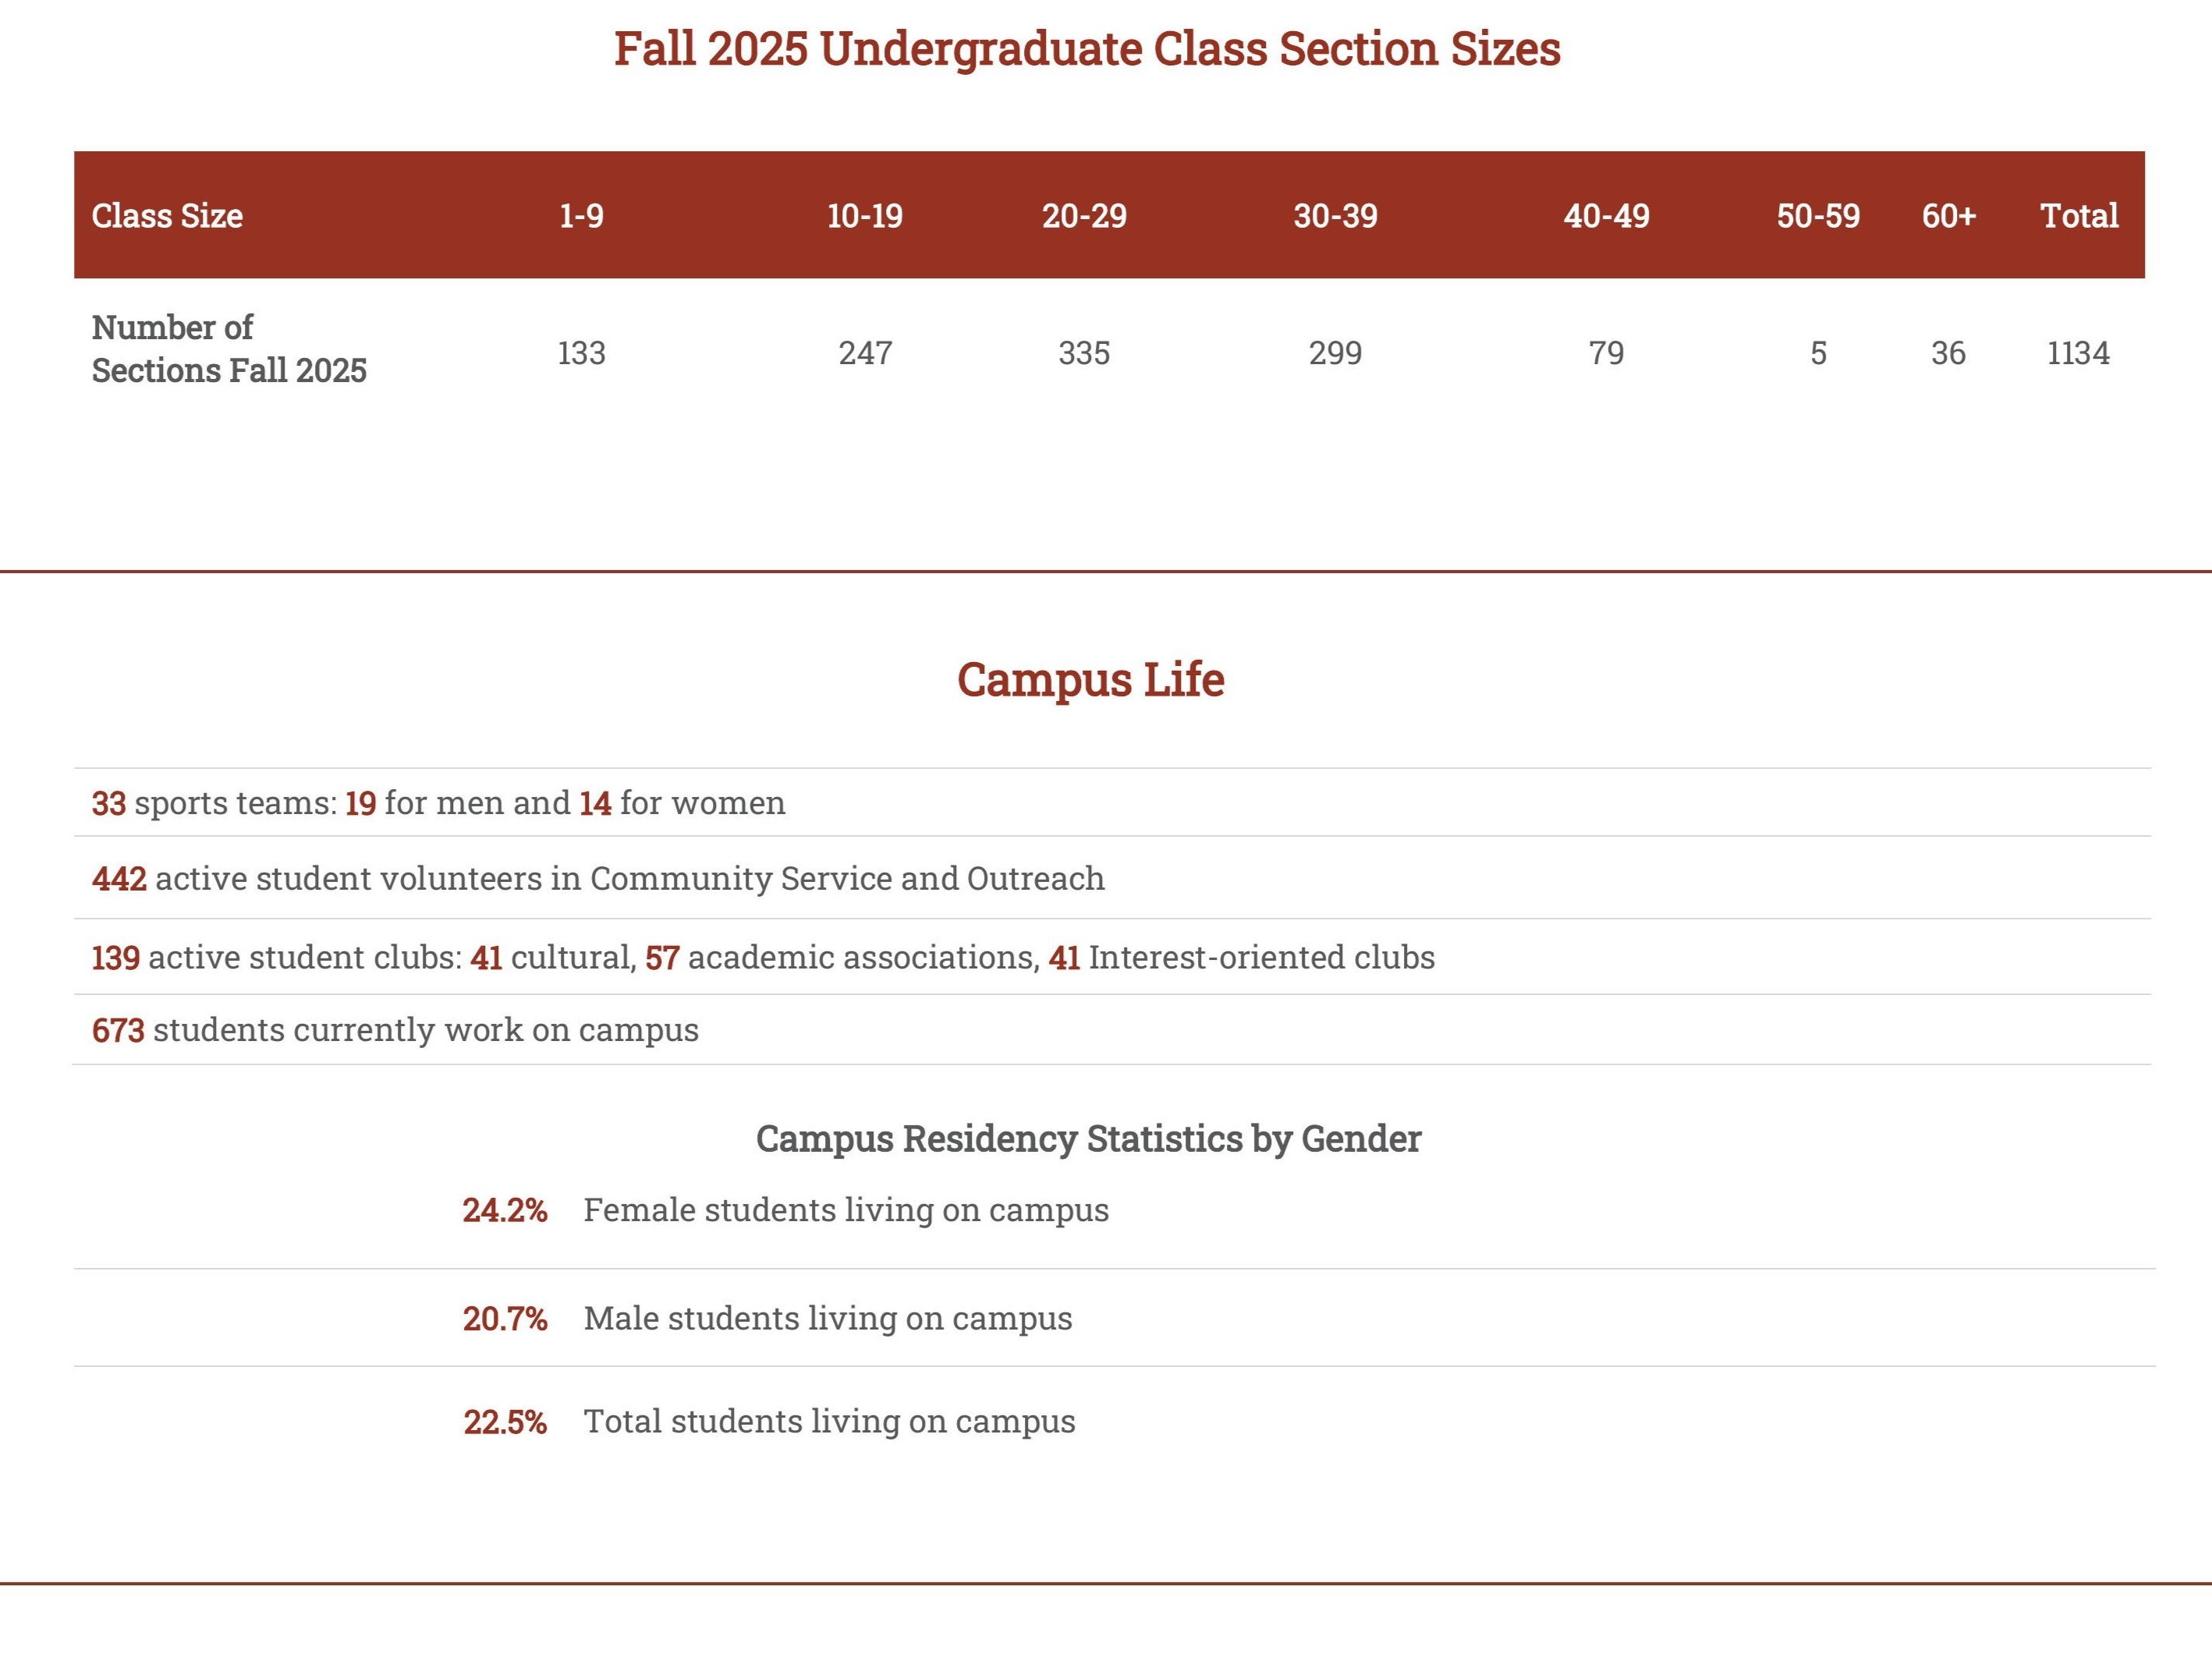Screen dimensions: 2212x1675
Task: Click the Class Size column header
Action: pos(167,216)
